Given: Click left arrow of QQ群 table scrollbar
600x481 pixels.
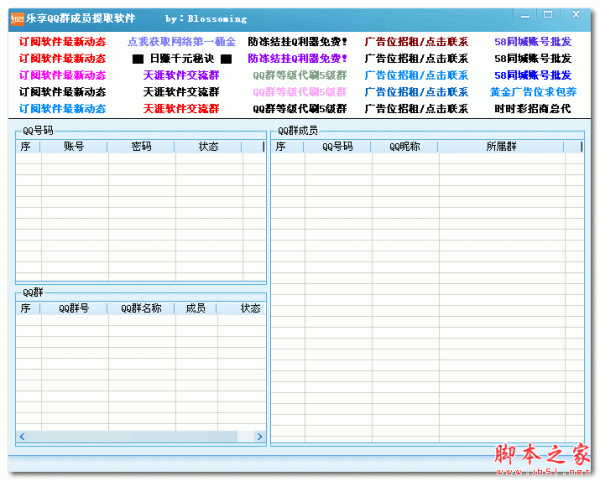Looking at the screenshot, I should click(22, 436).
